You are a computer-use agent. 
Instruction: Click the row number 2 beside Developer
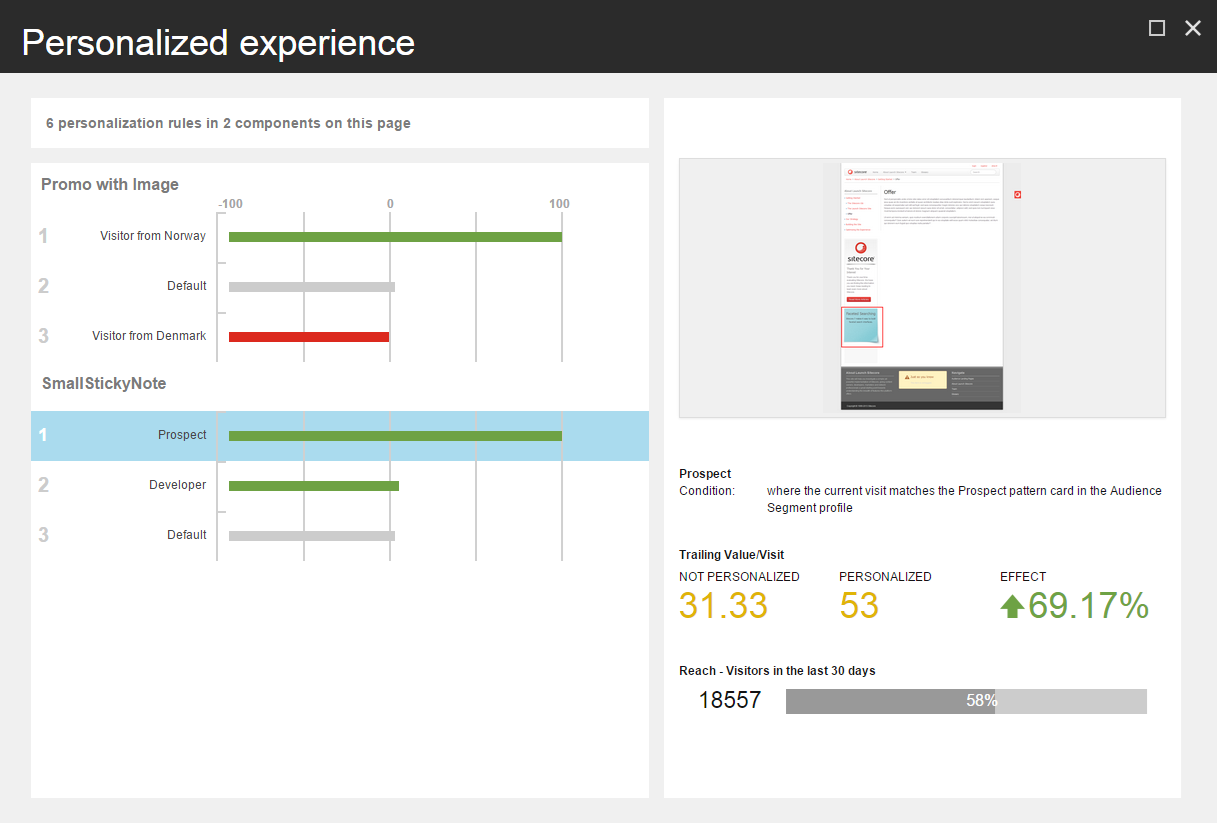pyautogui.click(x=42, y=485)
